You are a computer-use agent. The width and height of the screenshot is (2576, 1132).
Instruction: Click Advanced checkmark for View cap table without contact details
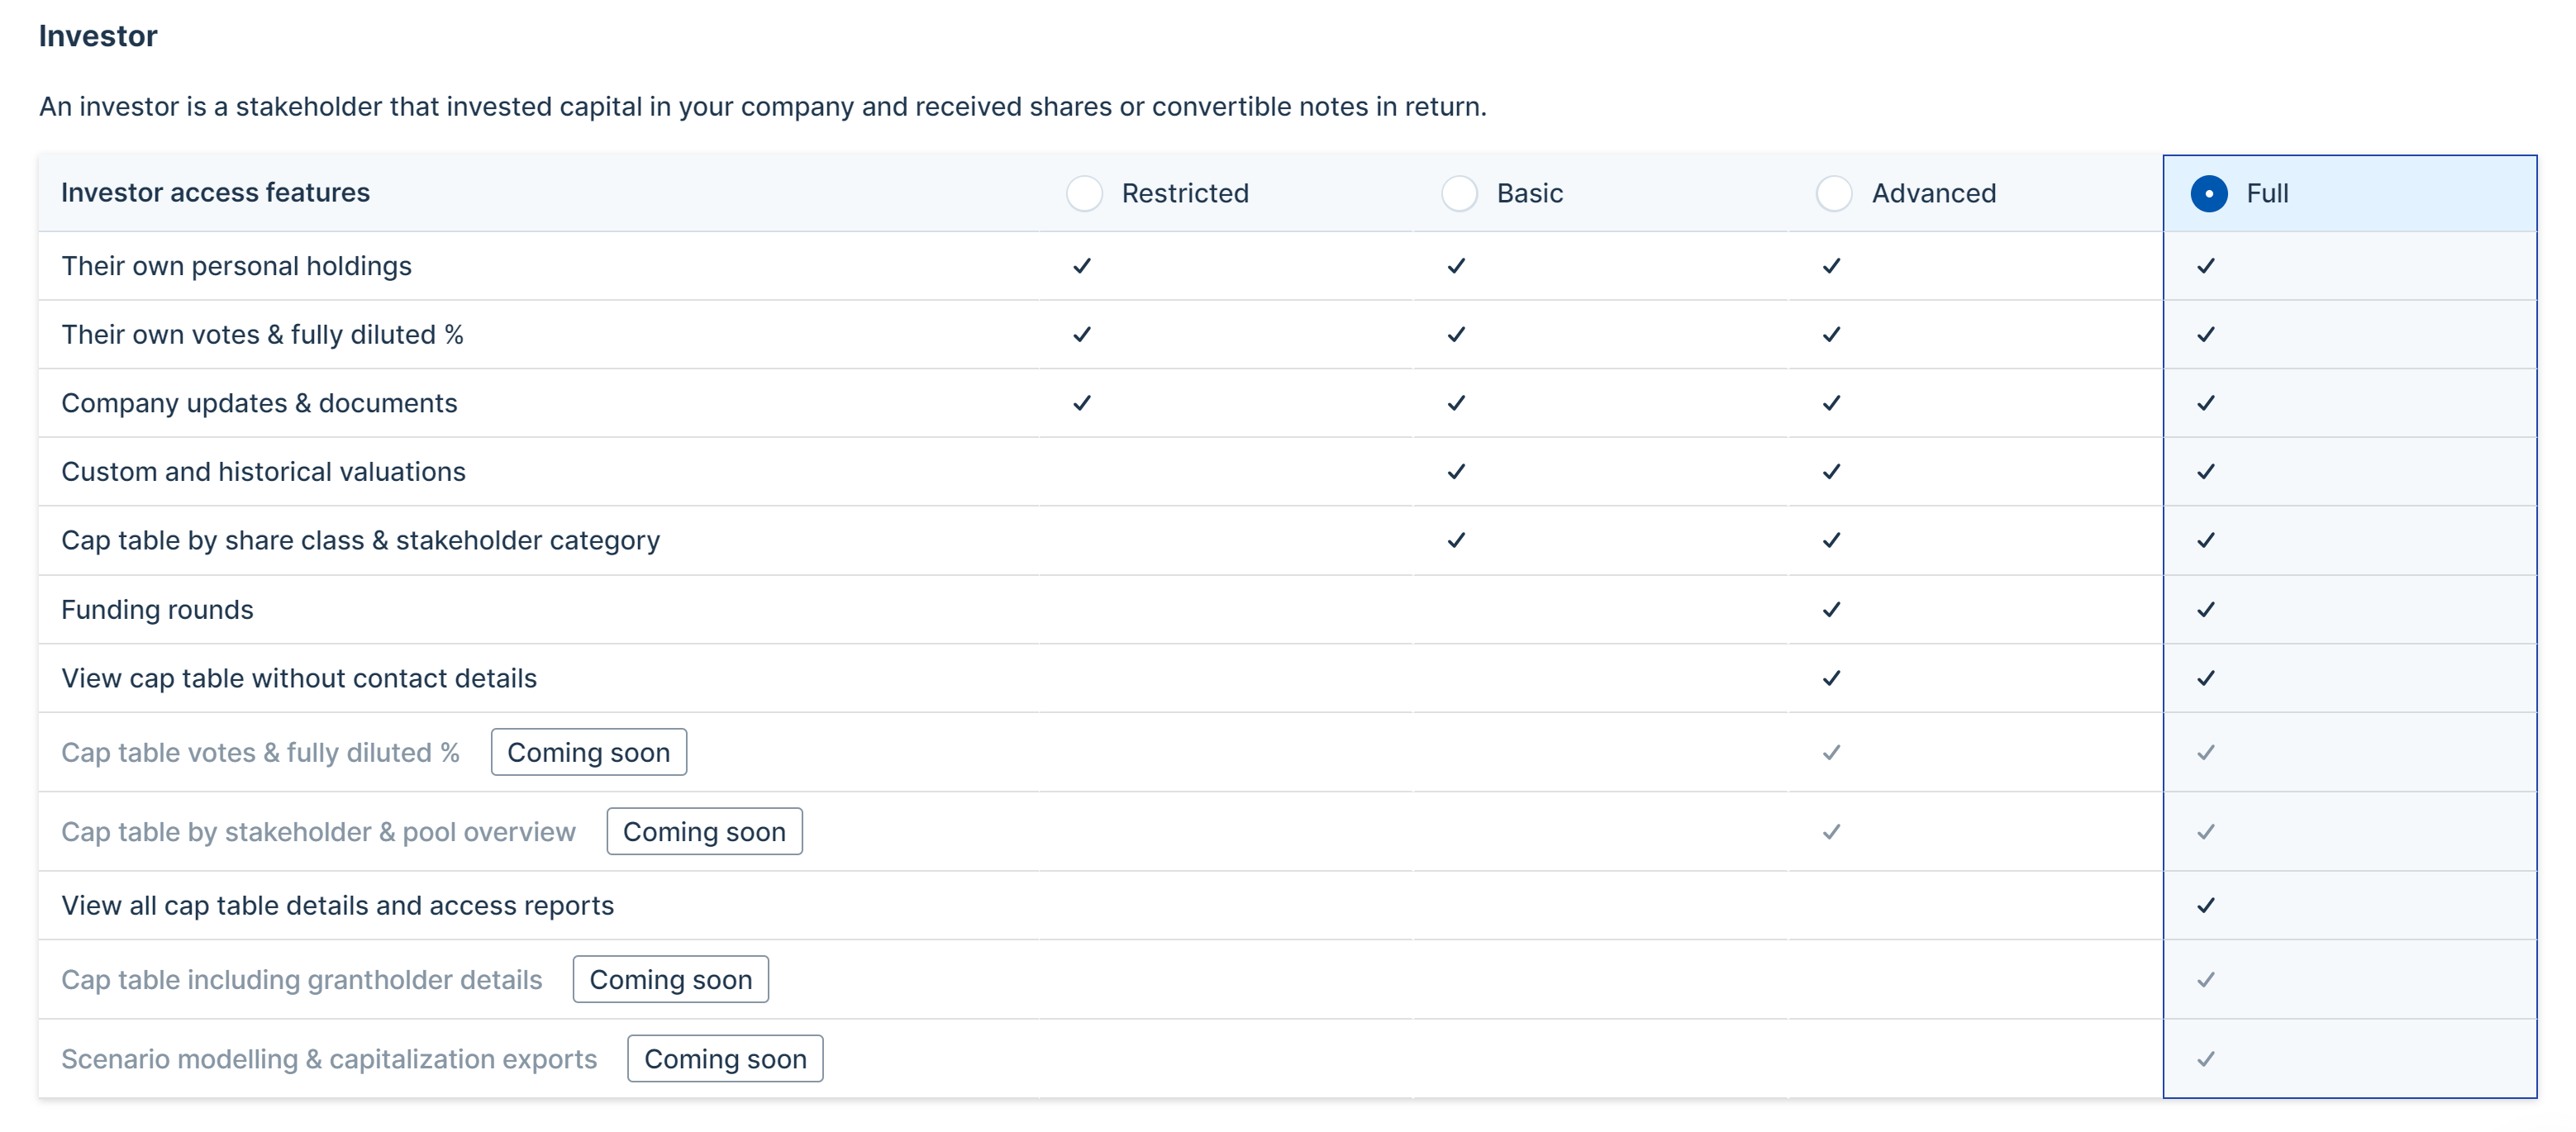pos(1832,678)
